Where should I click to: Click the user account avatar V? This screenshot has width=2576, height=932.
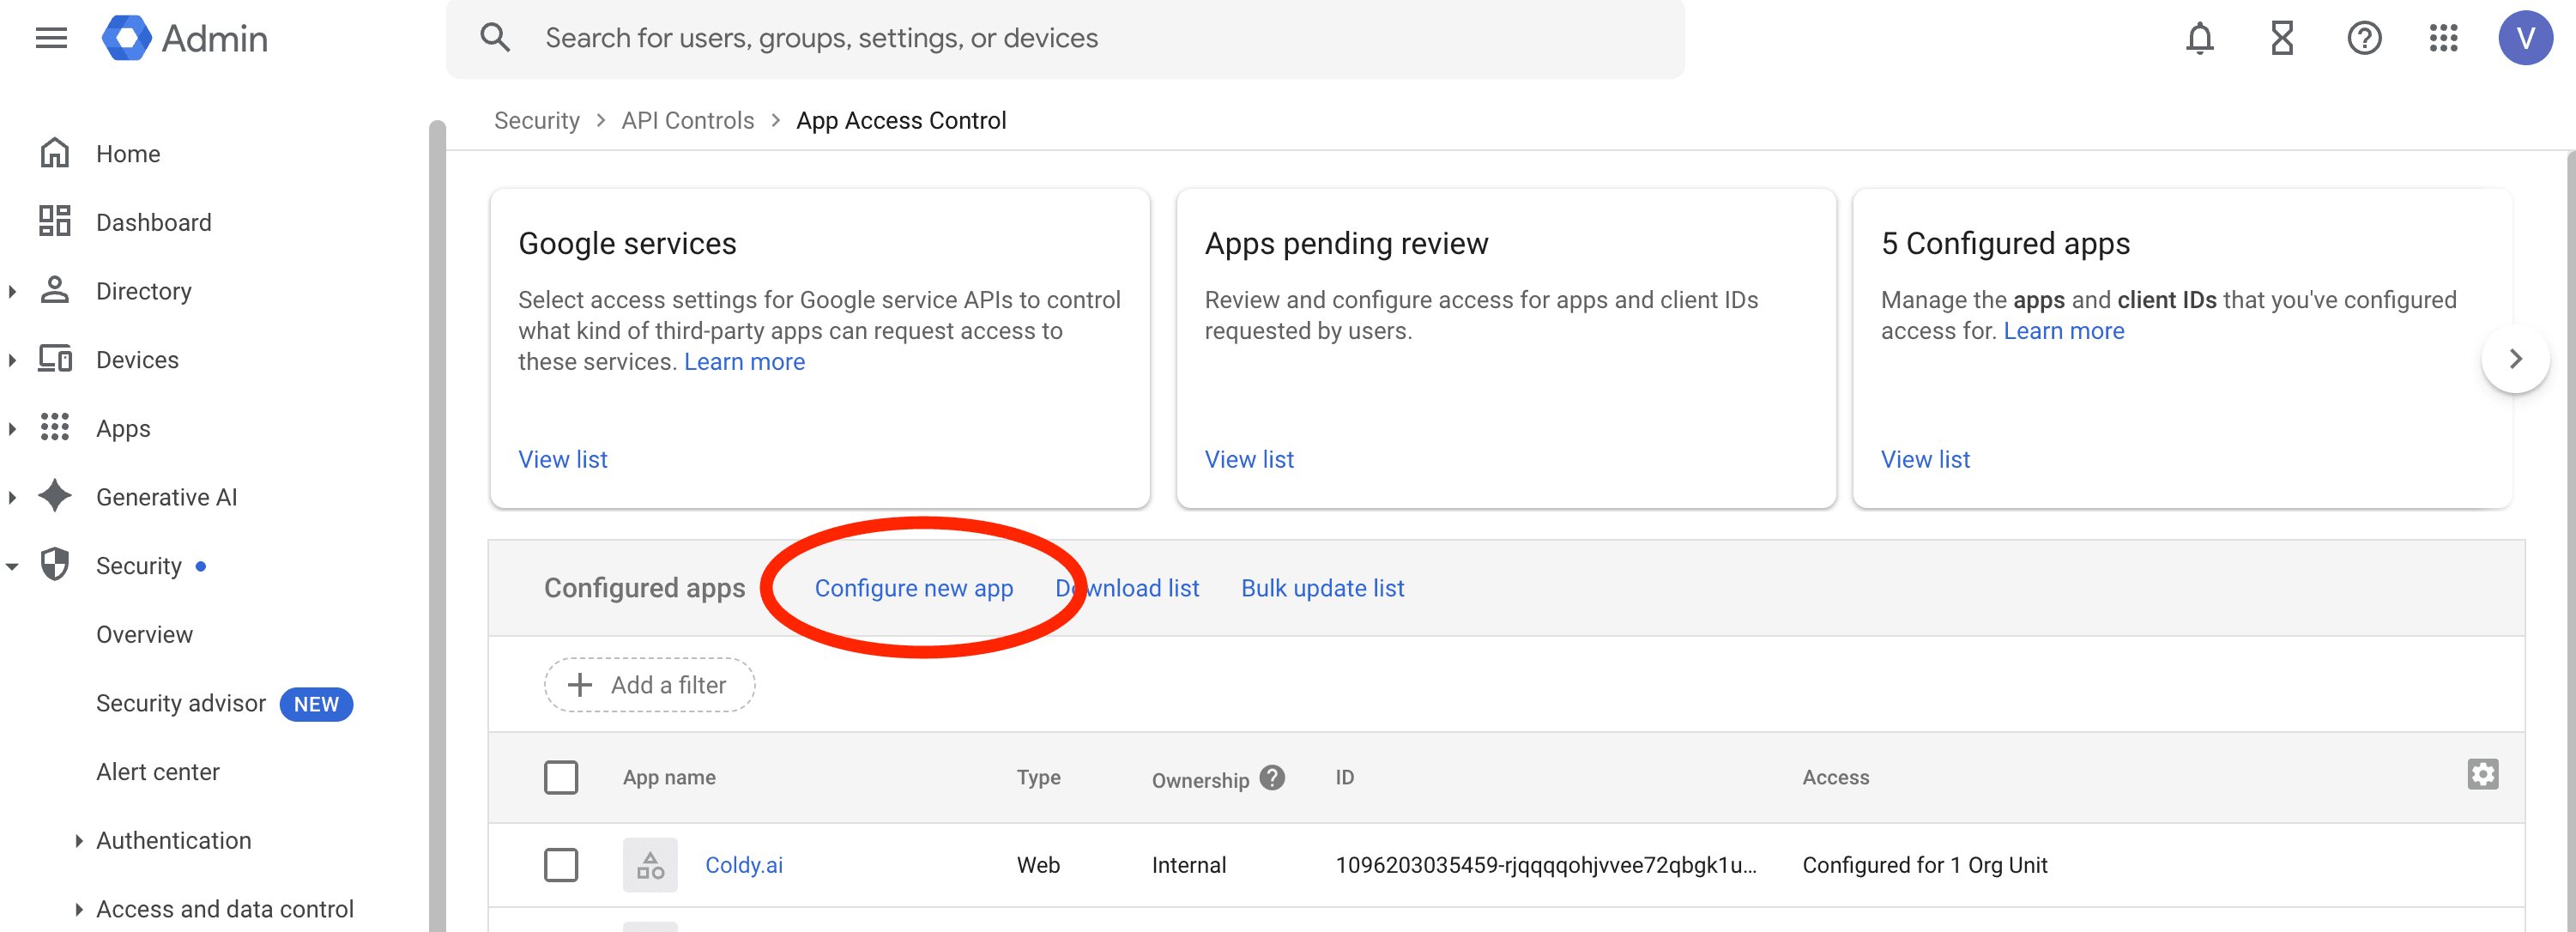pyautogui.click(x=2525, y=38)
